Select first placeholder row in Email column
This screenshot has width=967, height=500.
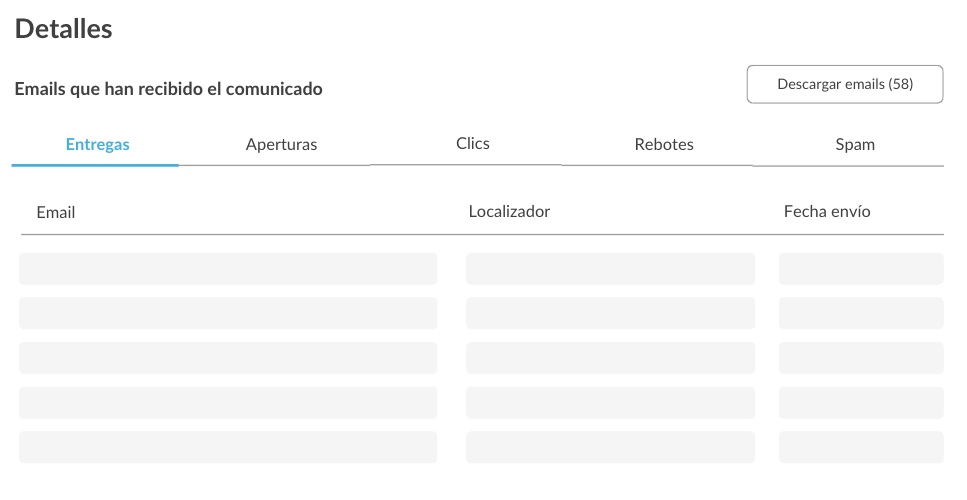[228, 269]
